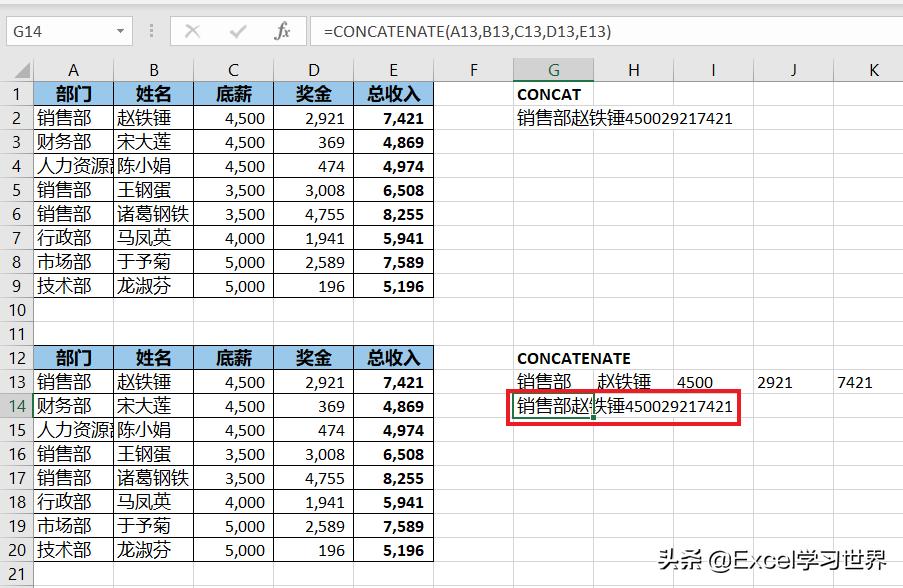Viewport: 903px width, 588px height.
Task: Click the Insert Function fx icon
Action: [x=282, y=31]
